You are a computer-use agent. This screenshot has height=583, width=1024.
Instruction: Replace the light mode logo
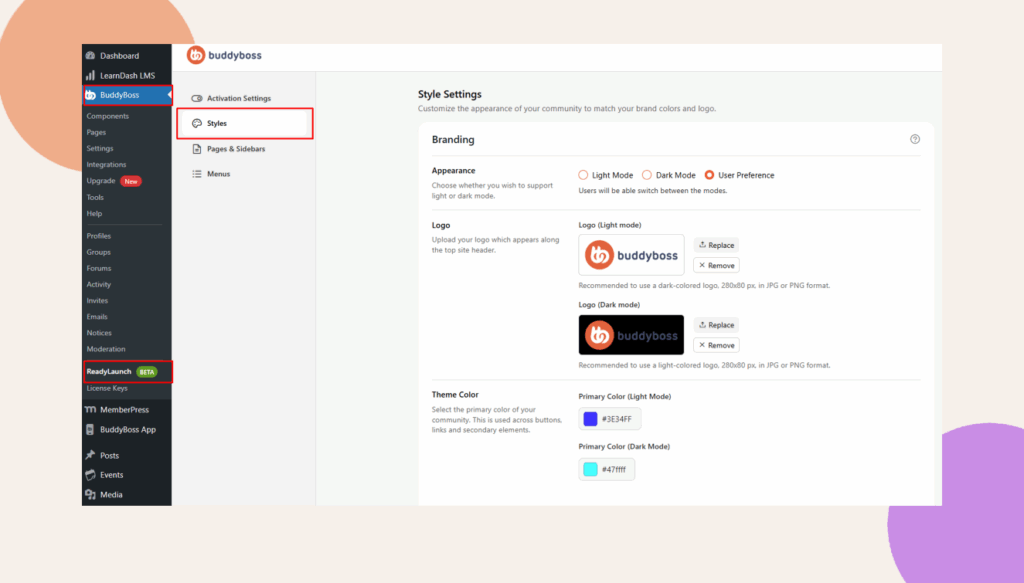click(716, 245)
